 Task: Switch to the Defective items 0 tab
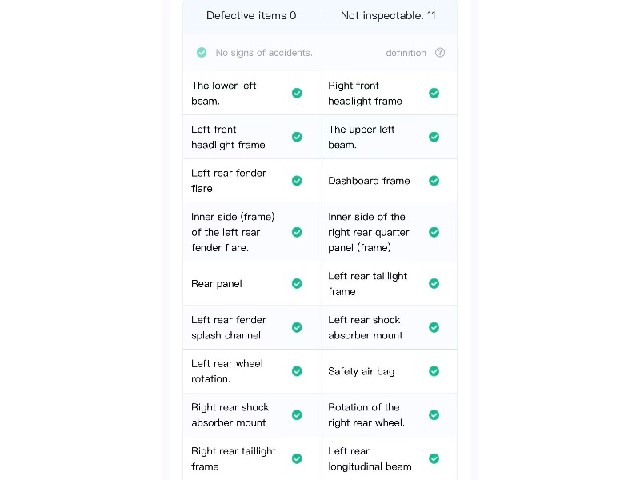(x=251, y=16)
